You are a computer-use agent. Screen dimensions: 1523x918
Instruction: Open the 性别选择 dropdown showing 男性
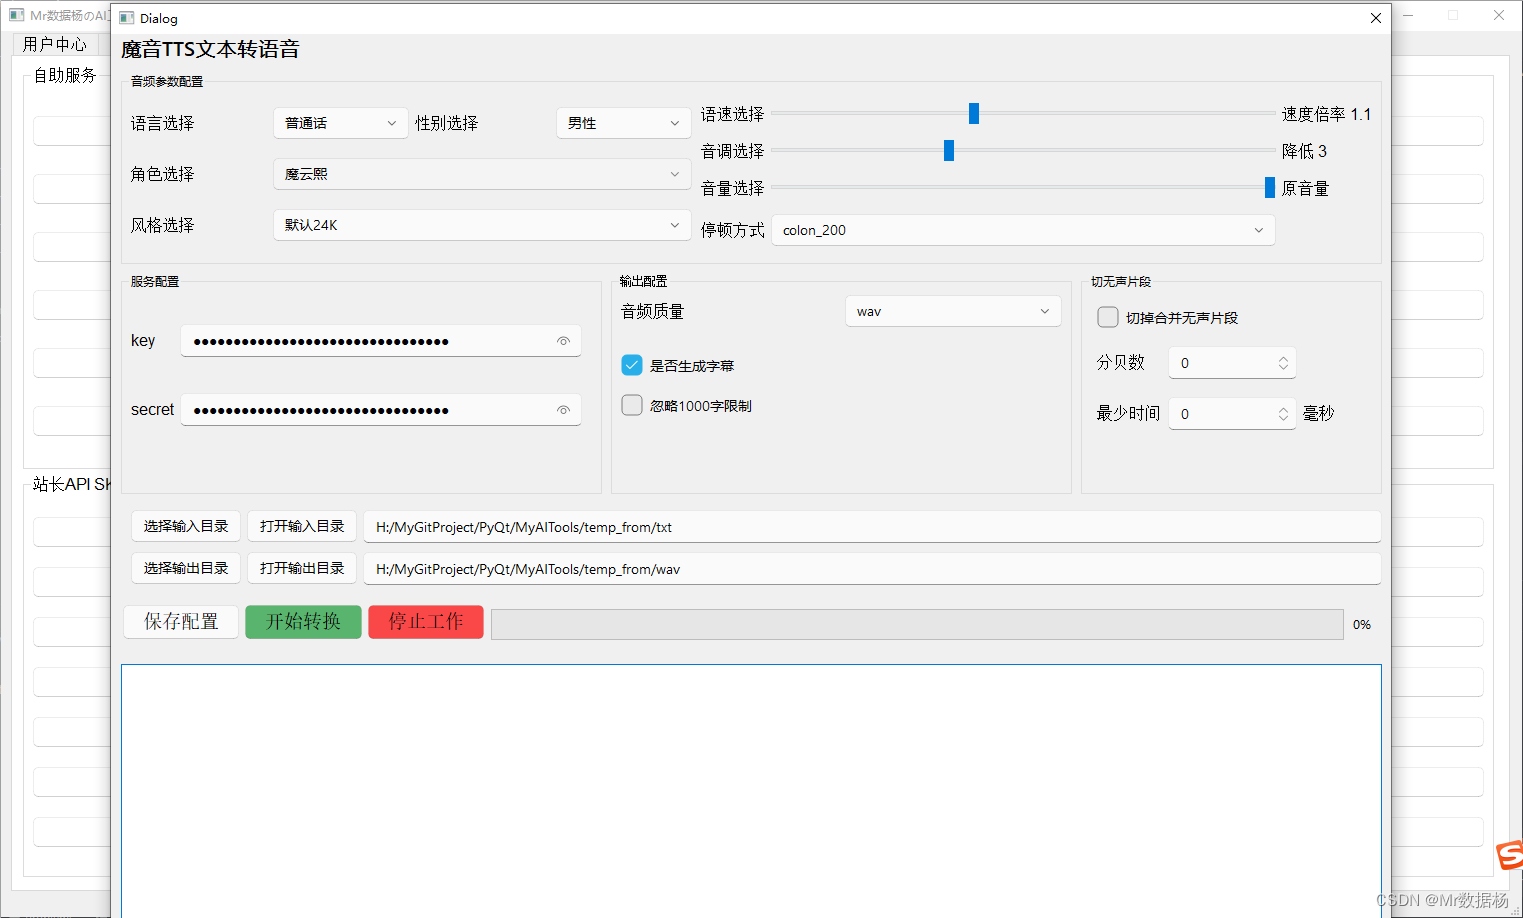coord(624,123)
